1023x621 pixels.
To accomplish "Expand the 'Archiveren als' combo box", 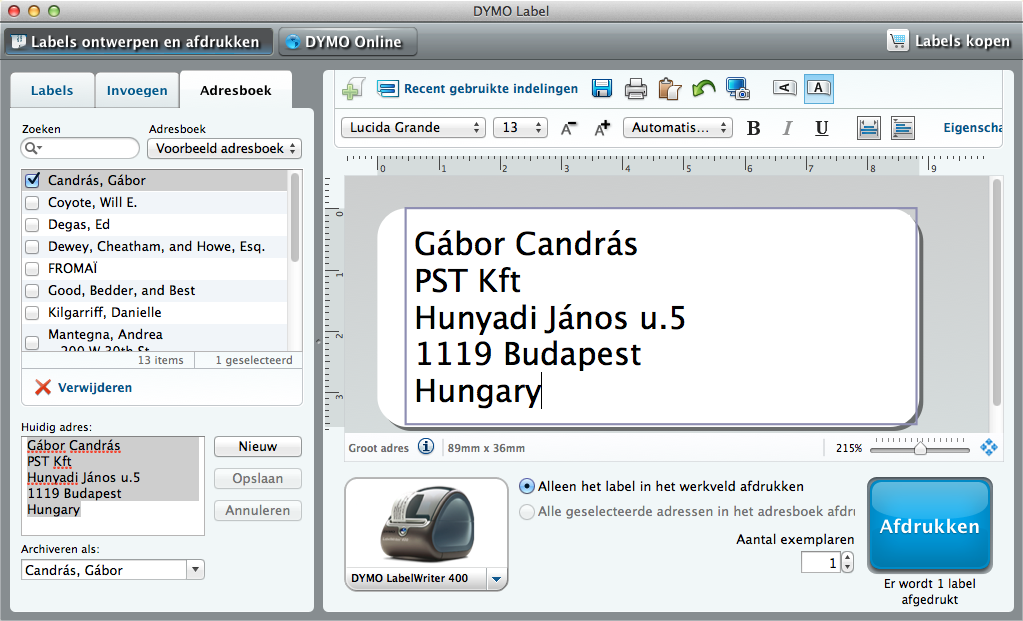I will (x=195, y=570).
